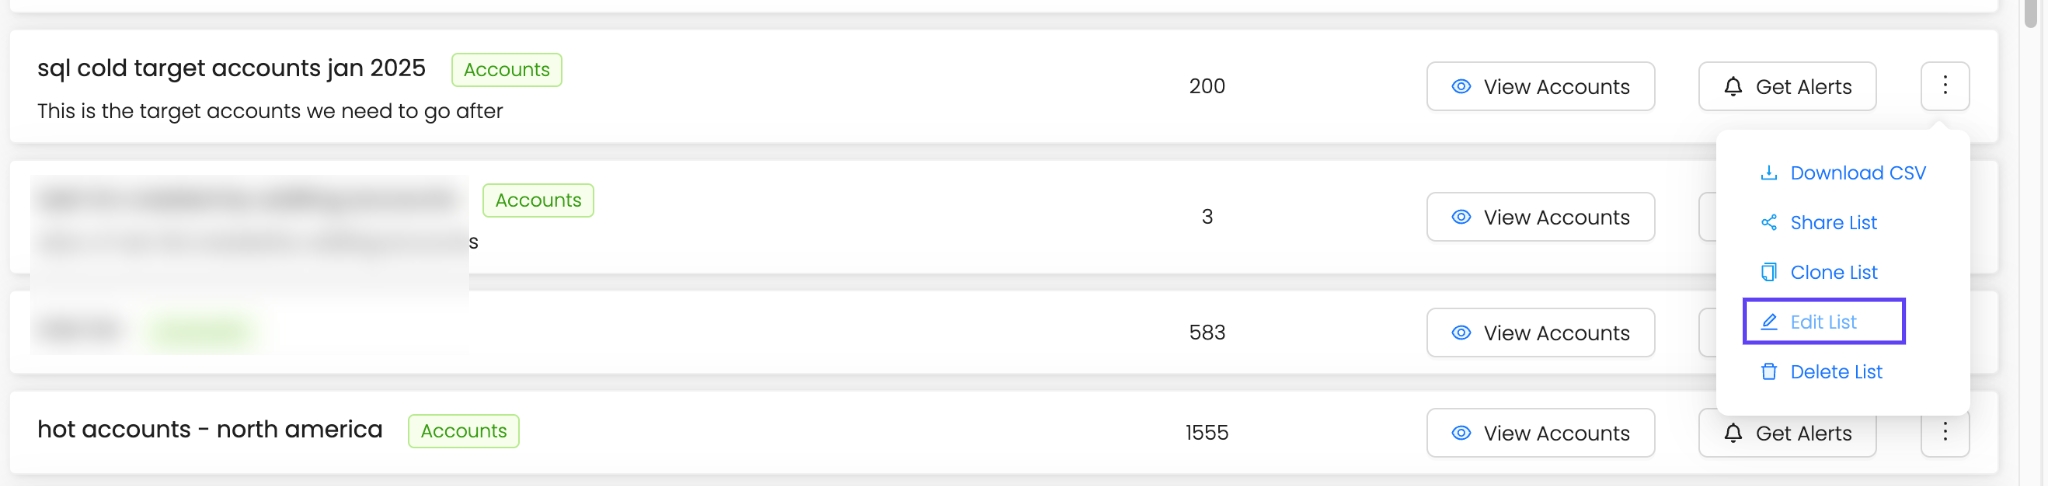Screen dimensions: 2048x486
Task: View accounts for hot accounts north america
Action: 1540,433
